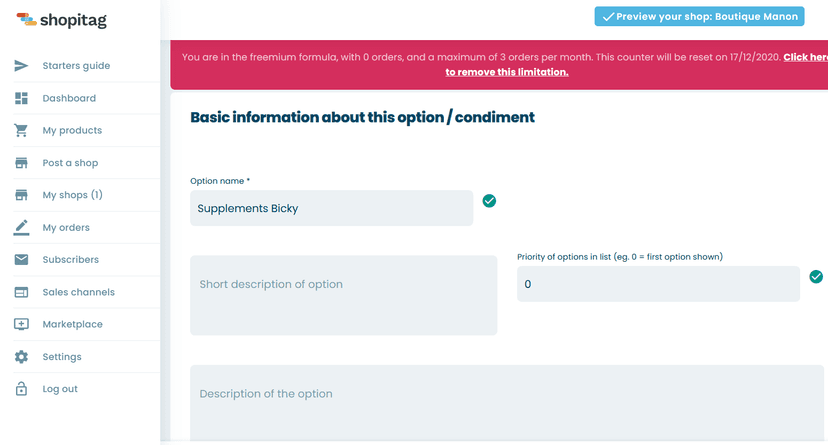Click the shopping cart icon for My products
This screenshot has height=445, width=828.
(x=21, y=130)
